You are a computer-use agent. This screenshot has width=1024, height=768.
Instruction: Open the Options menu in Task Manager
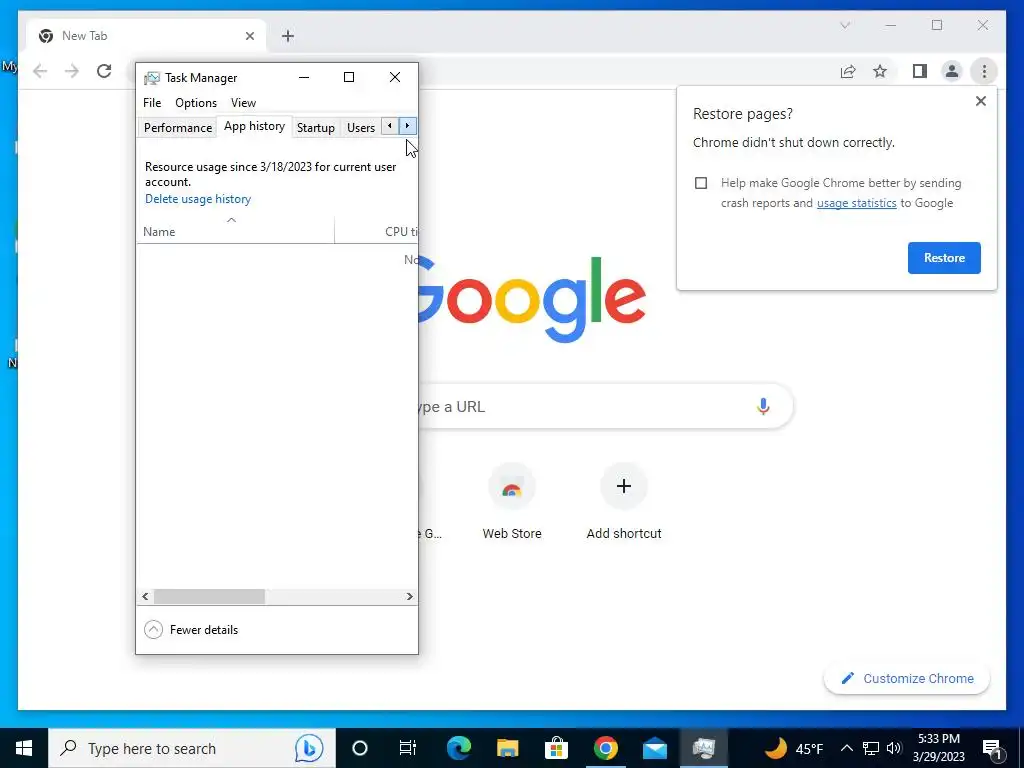click(195, 103)
